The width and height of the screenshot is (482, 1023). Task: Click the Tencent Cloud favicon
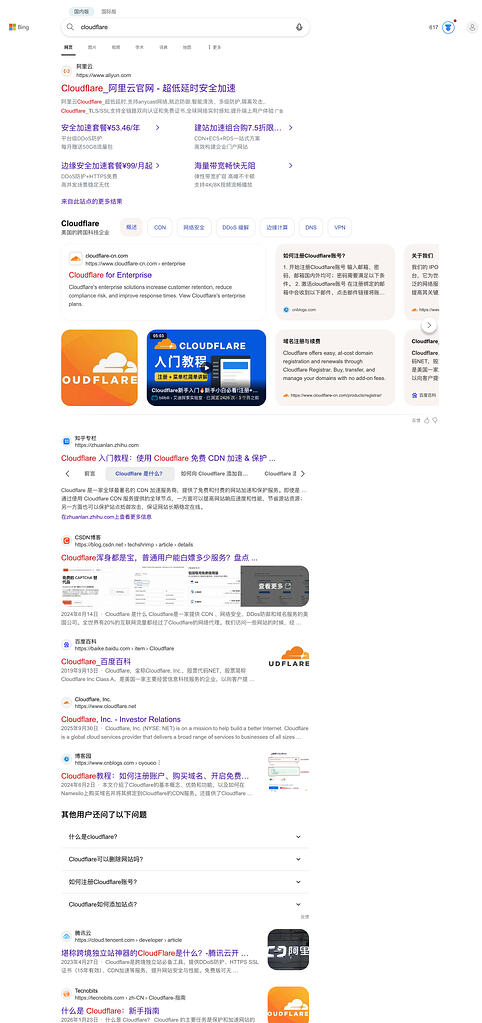[x=67, y=936]
